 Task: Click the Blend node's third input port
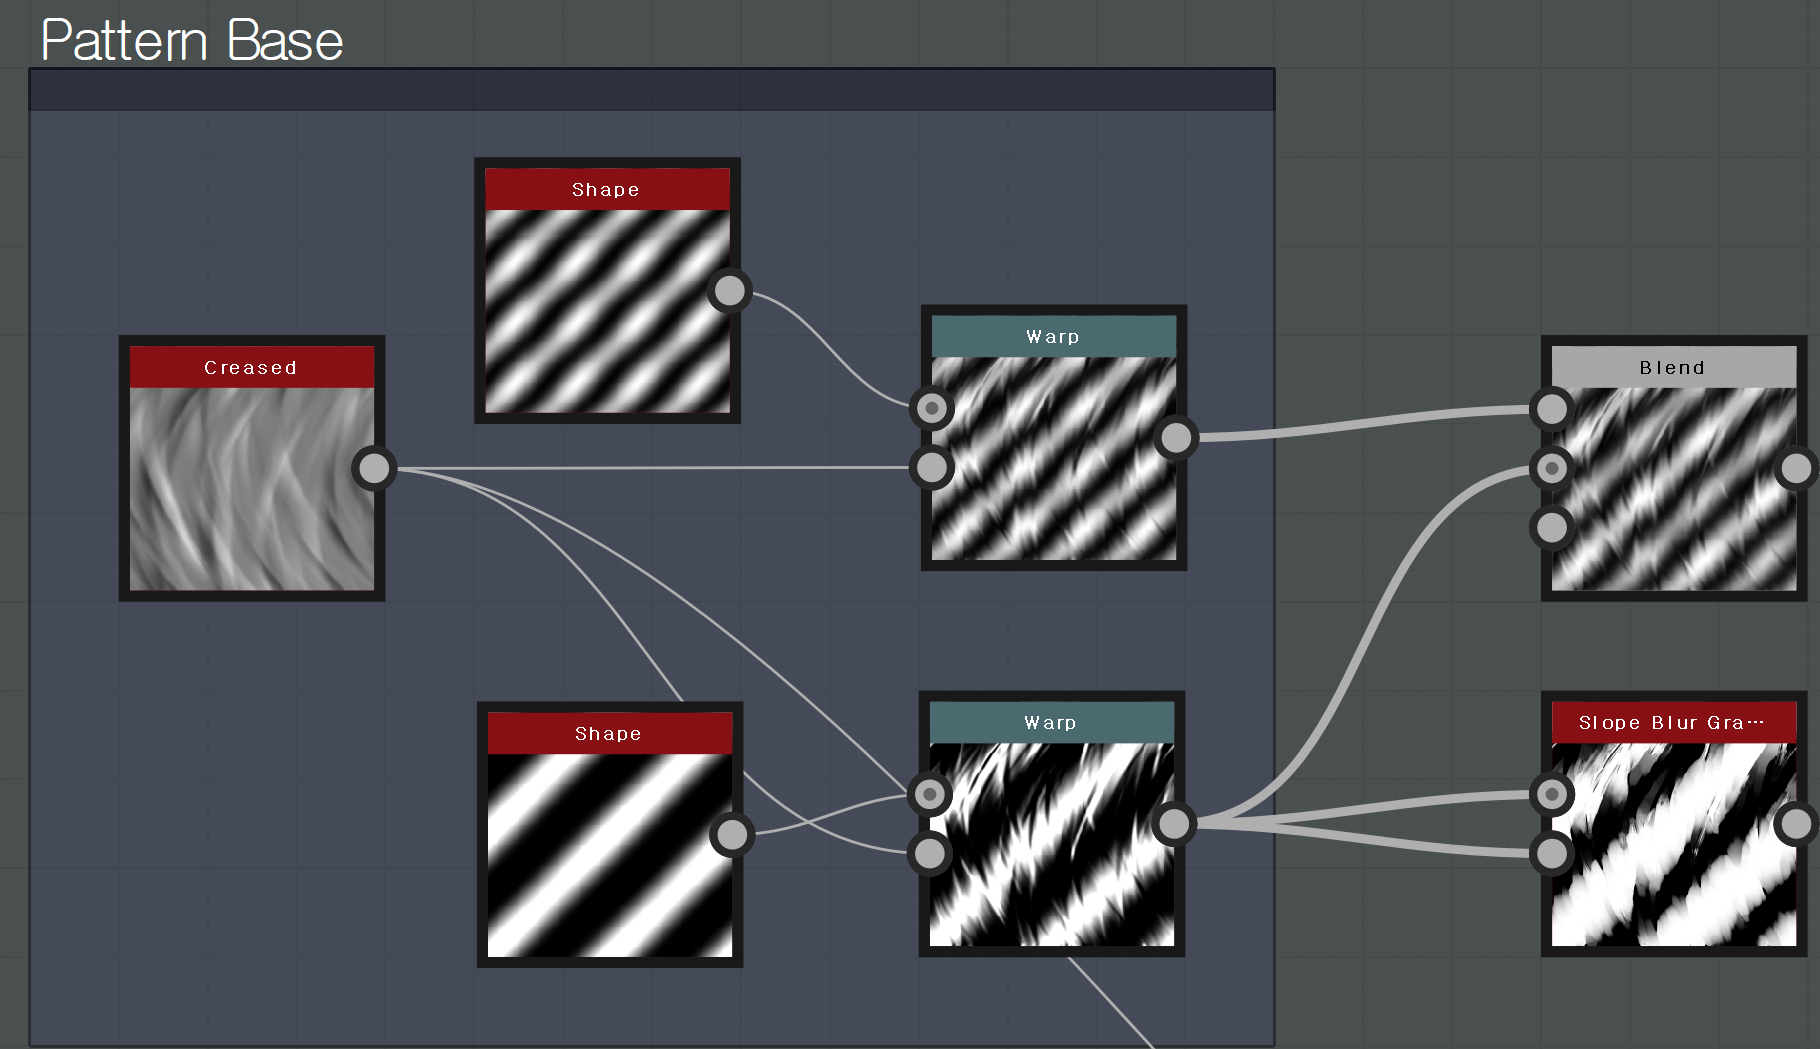point(1552,527)
